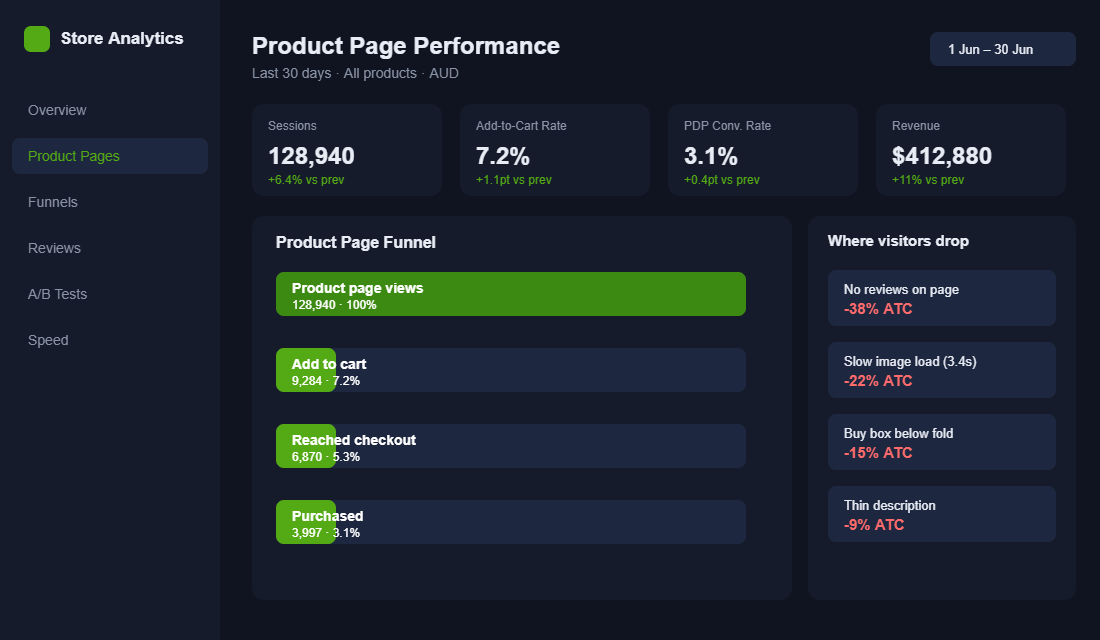Click the Store Analytics title text
1100x640 pixels.
(x=122, y=39)
